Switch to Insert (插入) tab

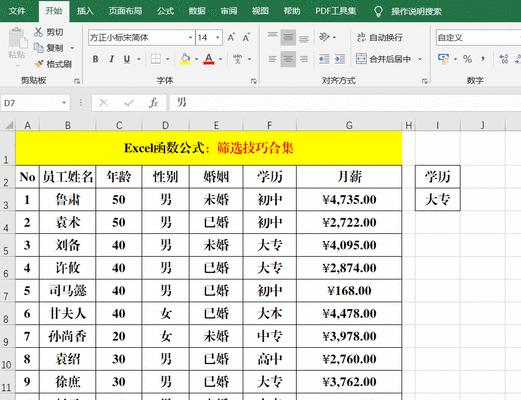click(85, 11)
